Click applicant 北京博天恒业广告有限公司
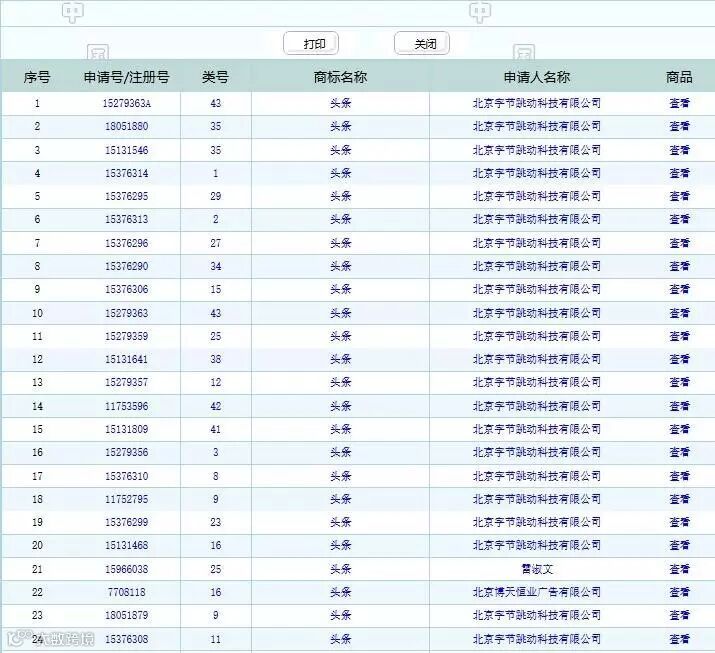This screenshot has height=653, width=715. tap(537, 592)
